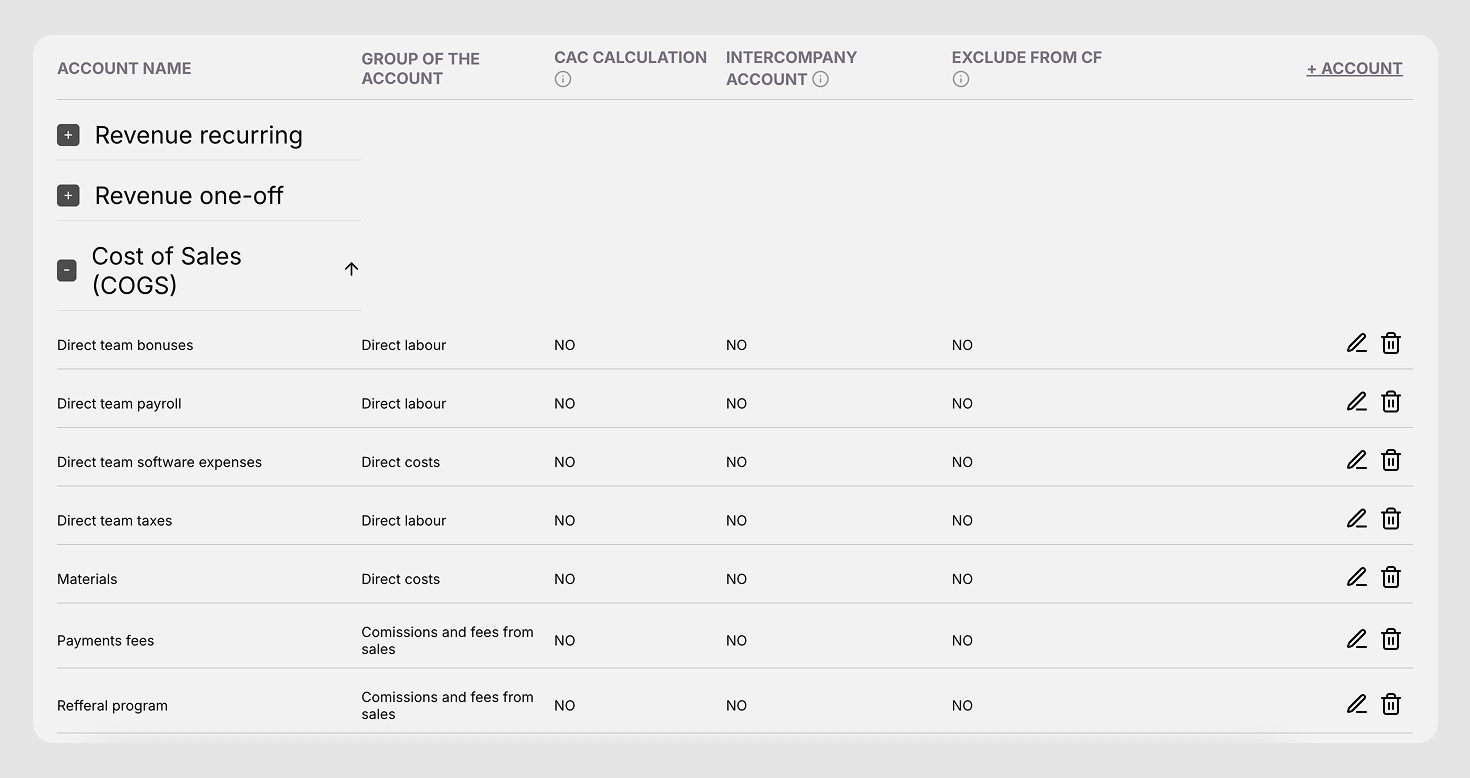
Task: Click the Exclude From CF info icon
Action: 961,79
